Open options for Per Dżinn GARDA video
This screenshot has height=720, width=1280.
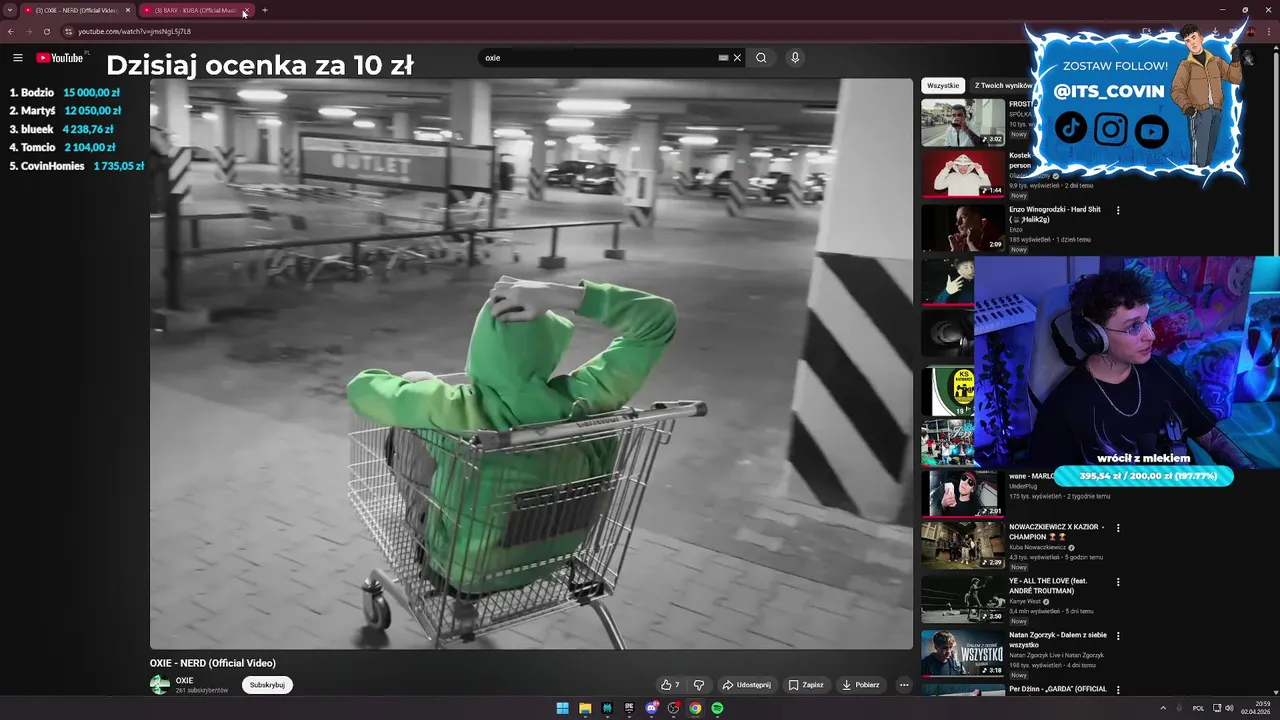point(1118,689)
